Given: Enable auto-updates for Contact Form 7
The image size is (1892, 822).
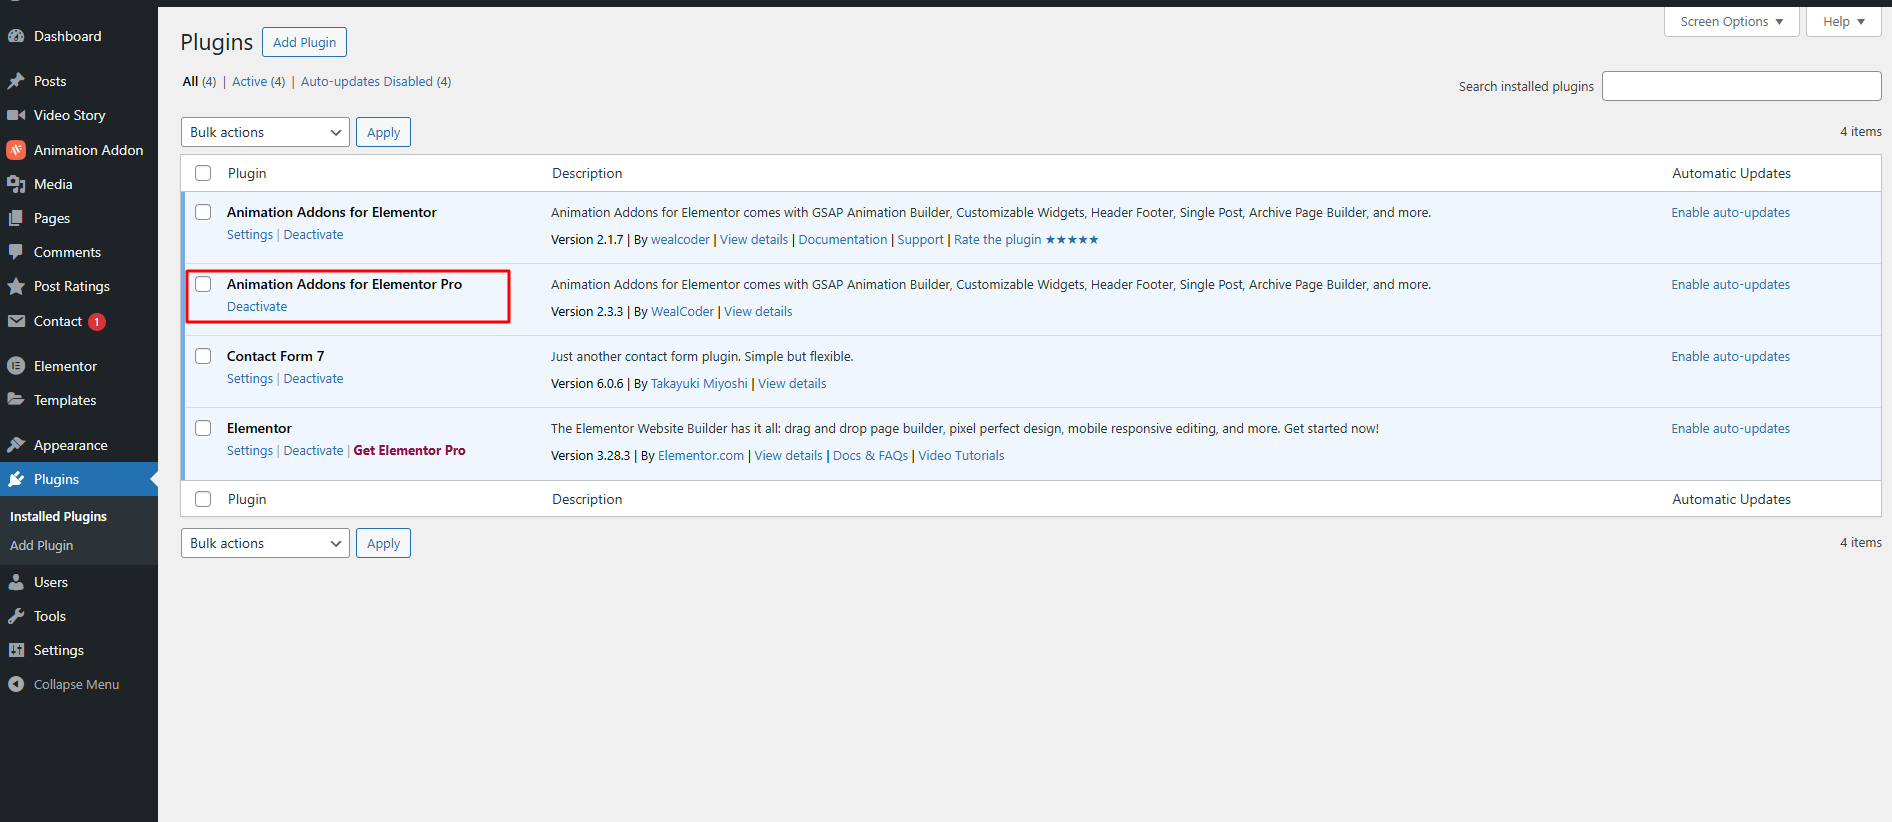Looking at the screenshot, I should click(1730, 357).
